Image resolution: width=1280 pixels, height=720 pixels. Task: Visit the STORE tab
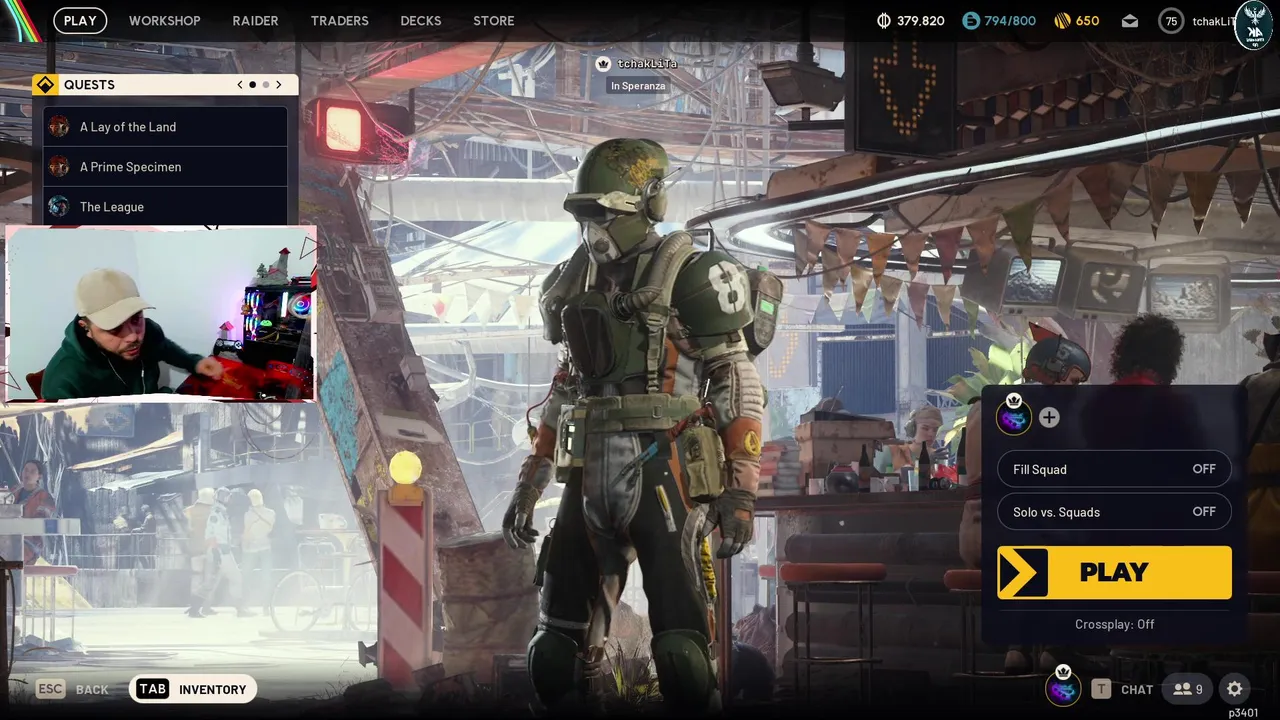pyautogui.click(x=493, y=20)
